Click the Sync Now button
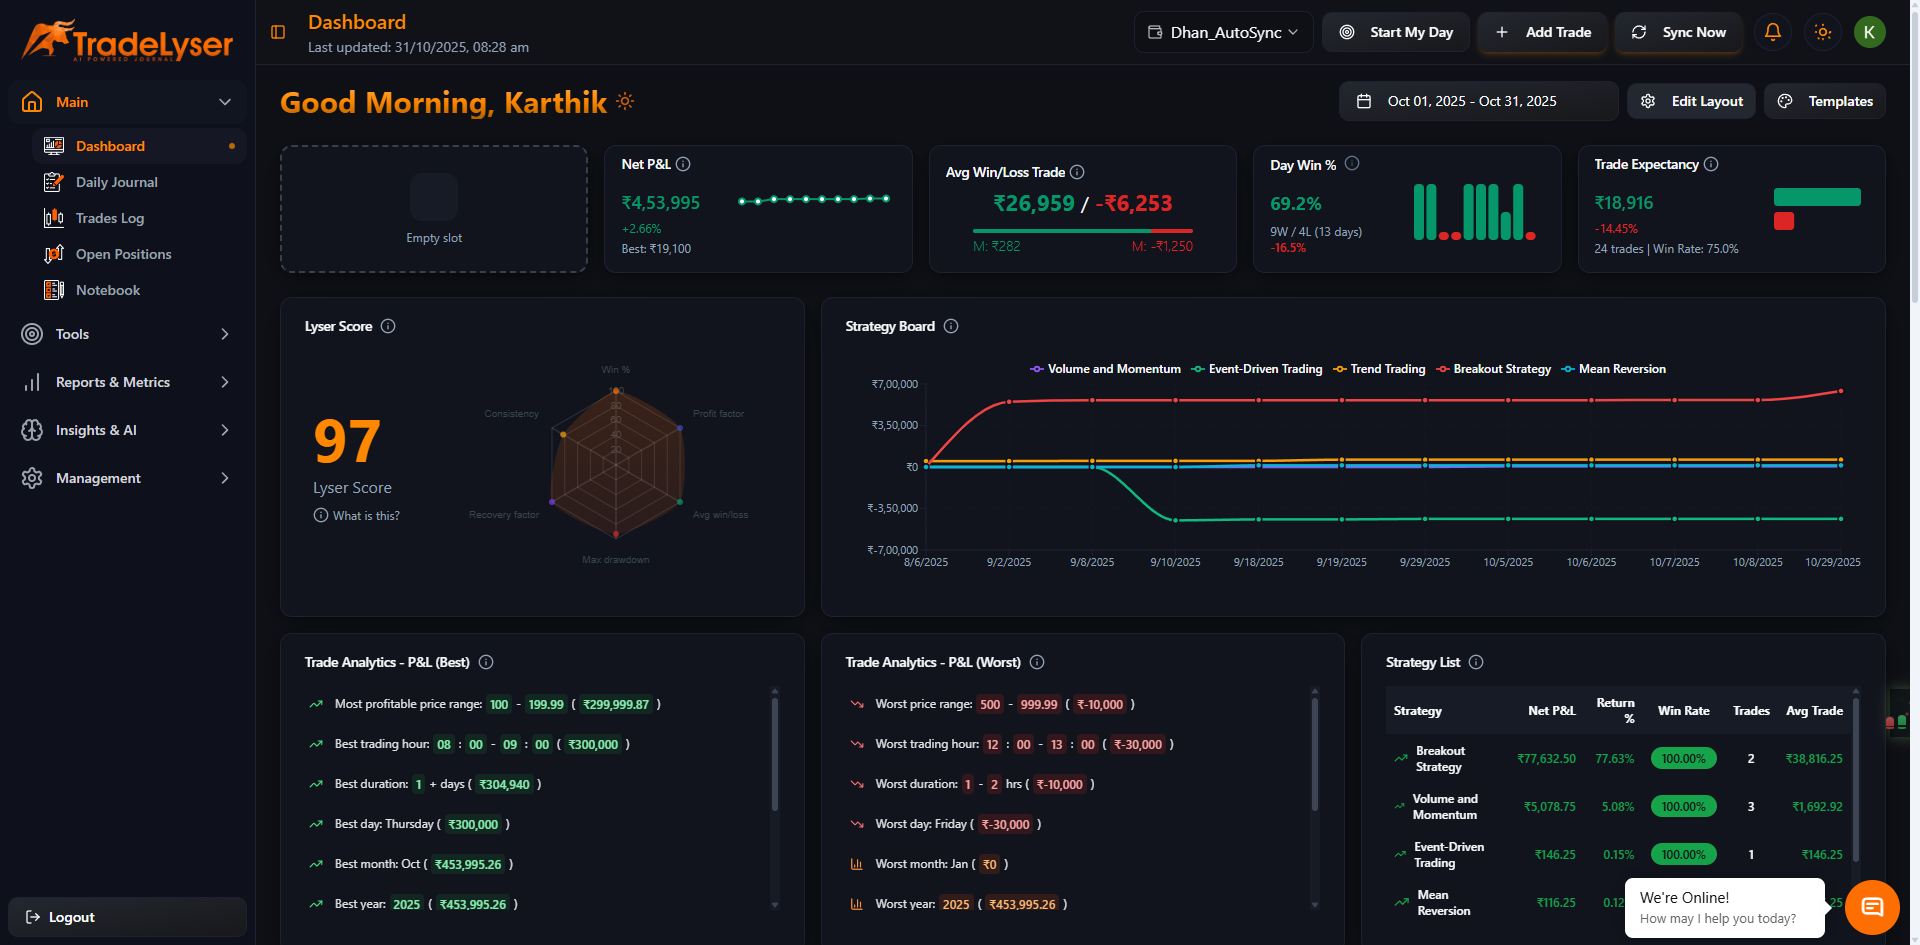This screenshot has width=1920, height=945. pos(1678,32)
